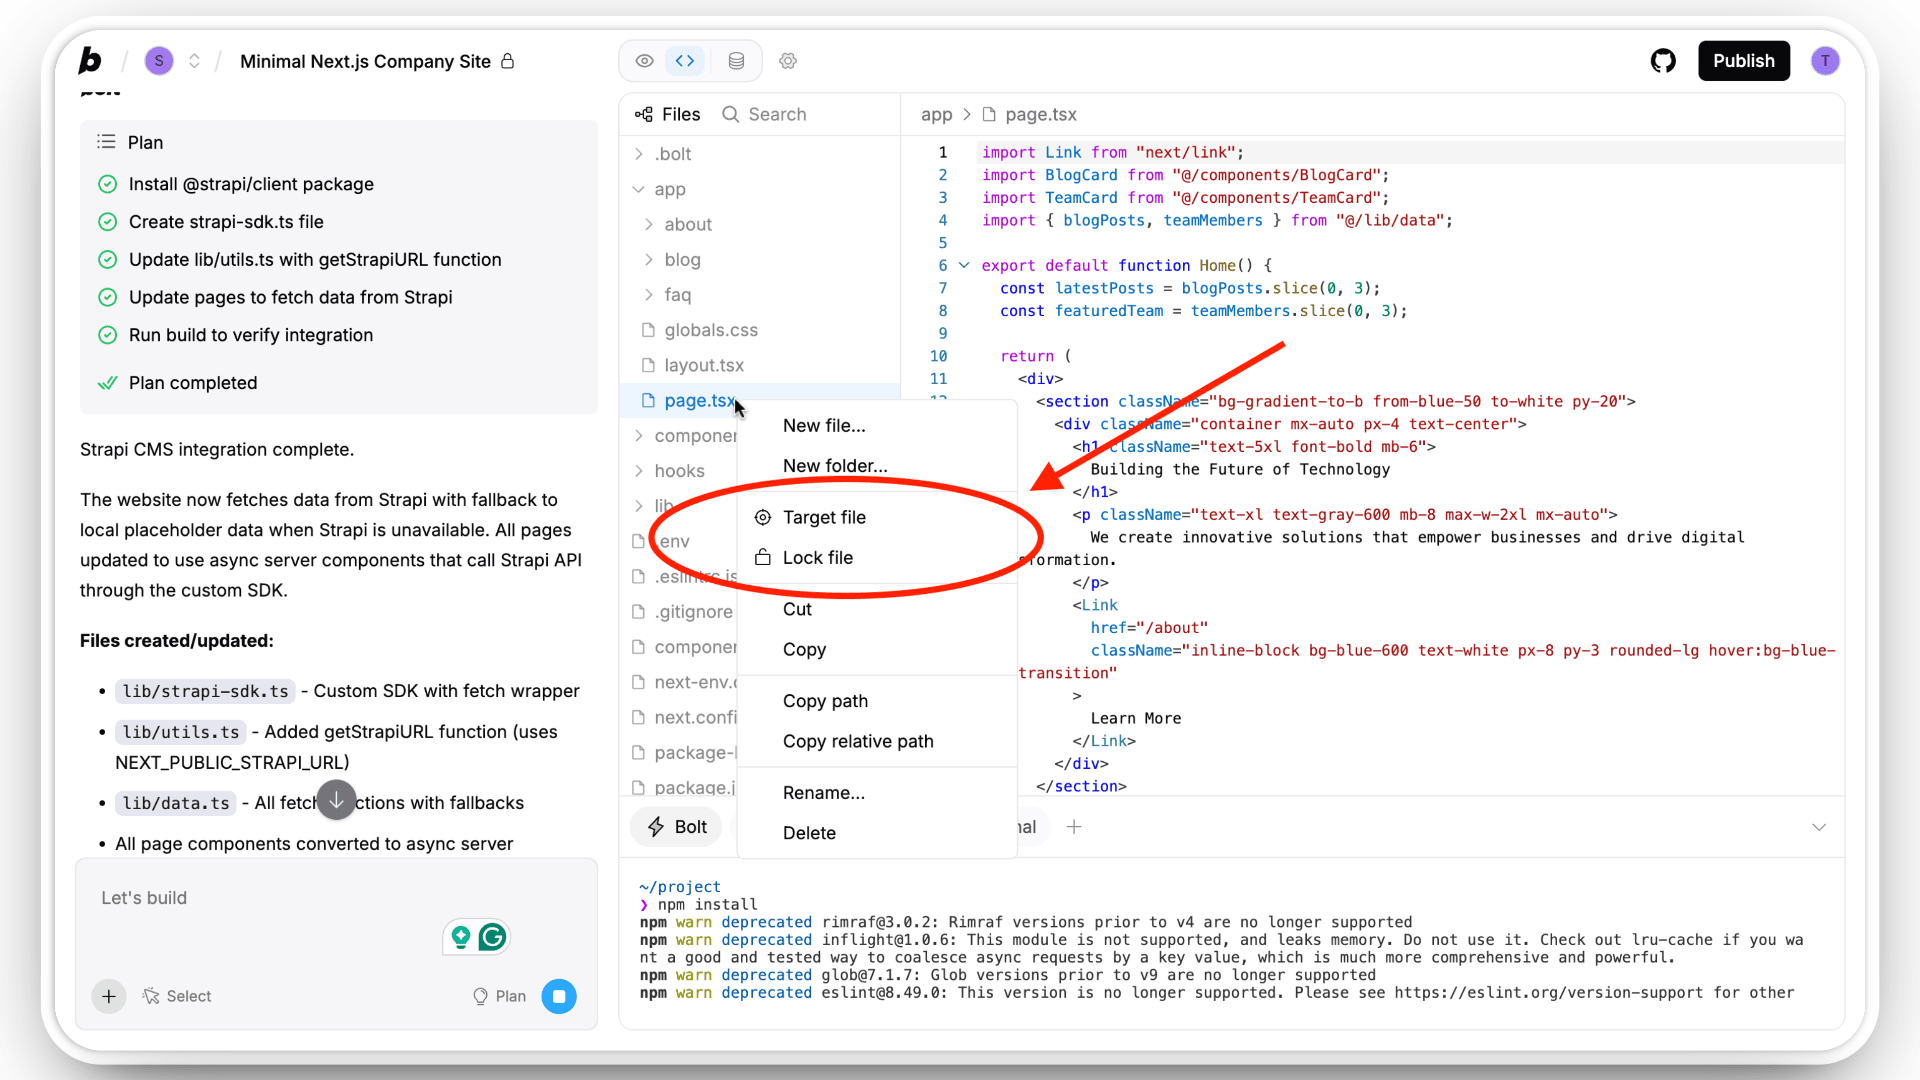Click the green lightbulb extension icon
This screenshot has width=1920, height=1080.
pos(461,937)
